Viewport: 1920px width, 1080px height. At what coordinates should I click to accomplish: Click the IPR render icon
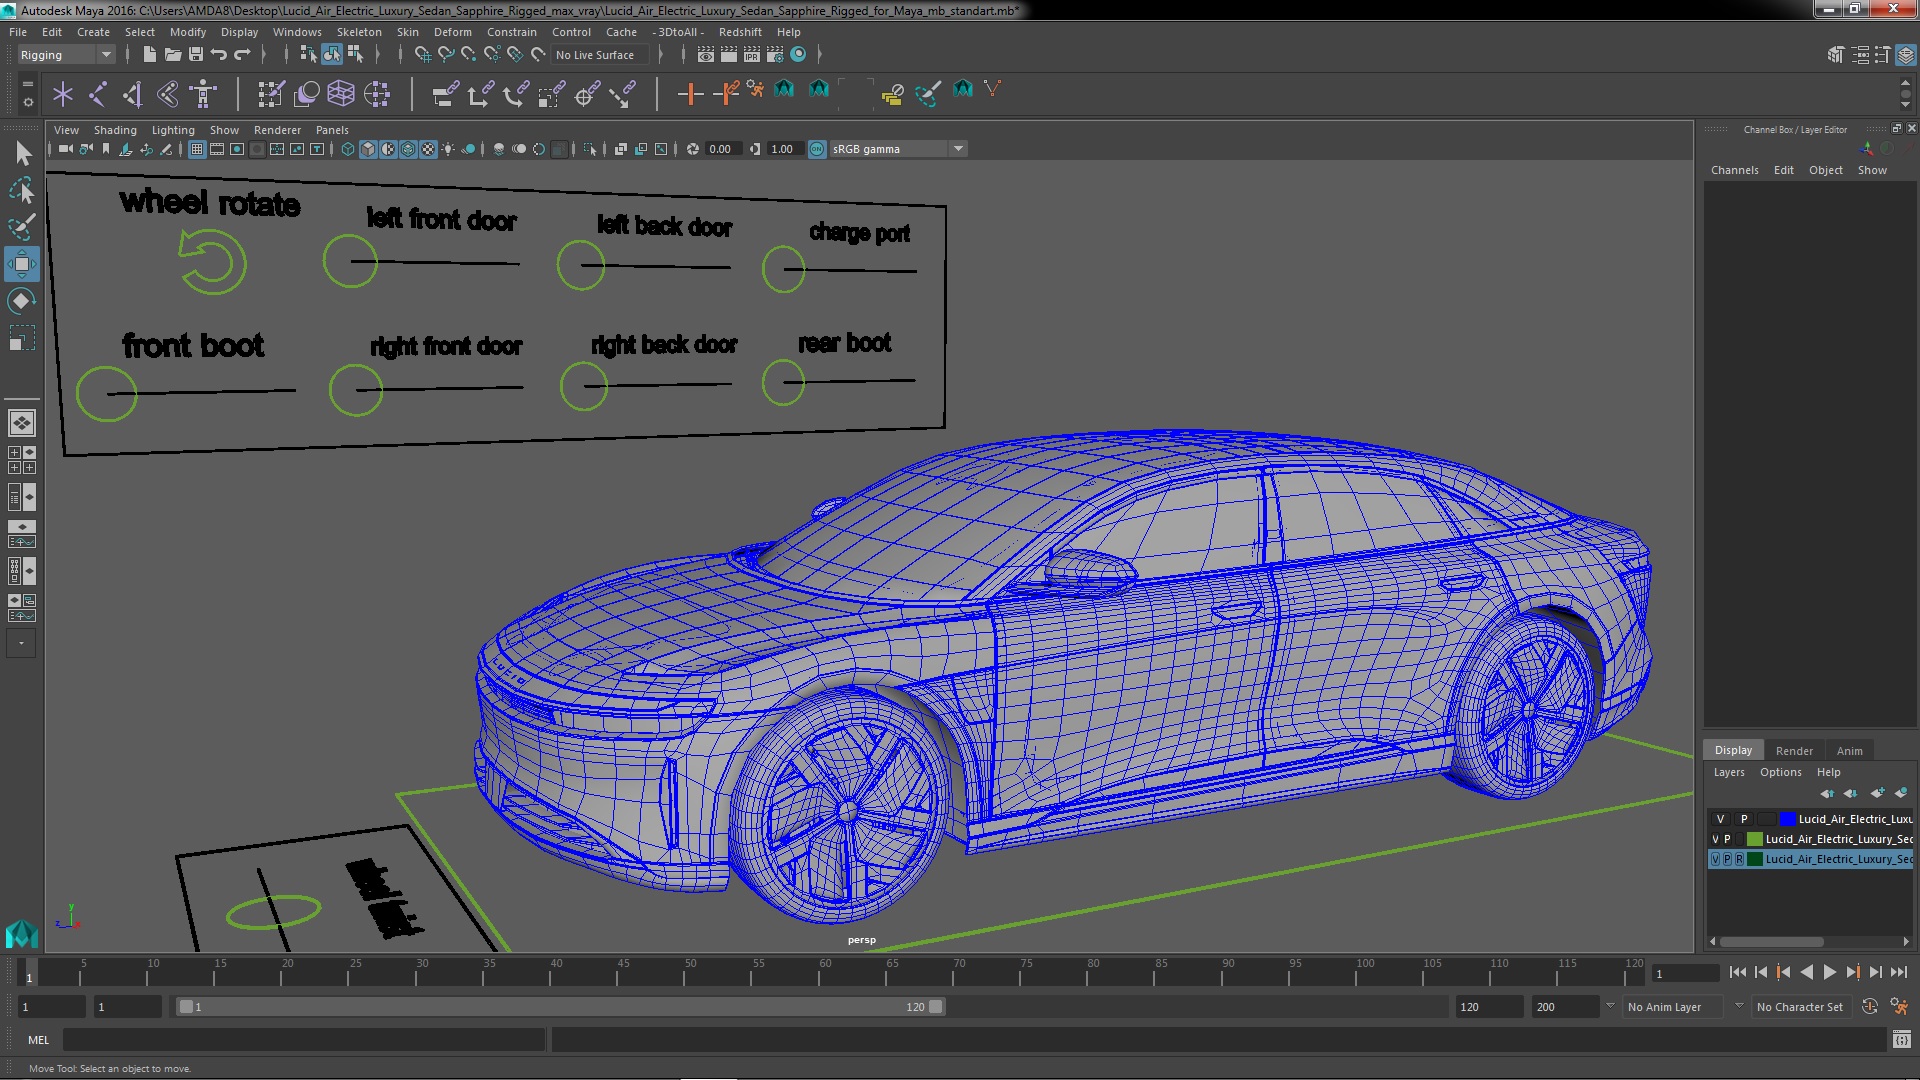752,55
